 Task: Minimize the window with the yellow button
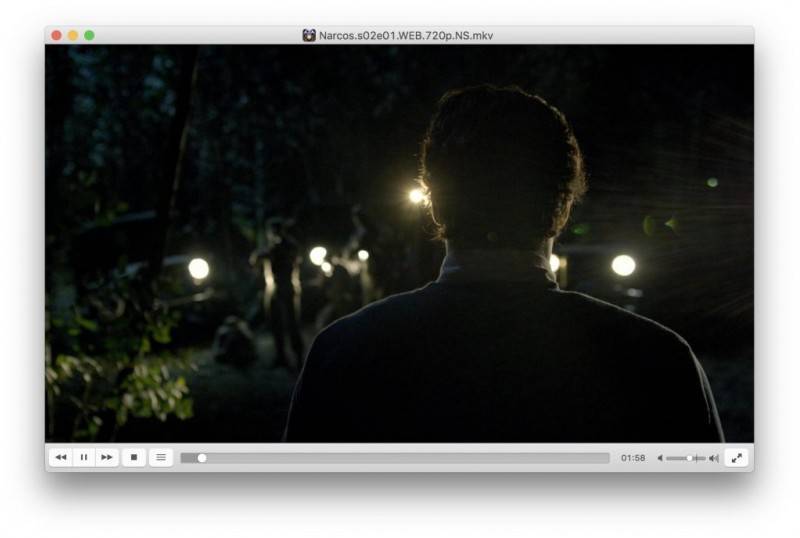[73, 35]
